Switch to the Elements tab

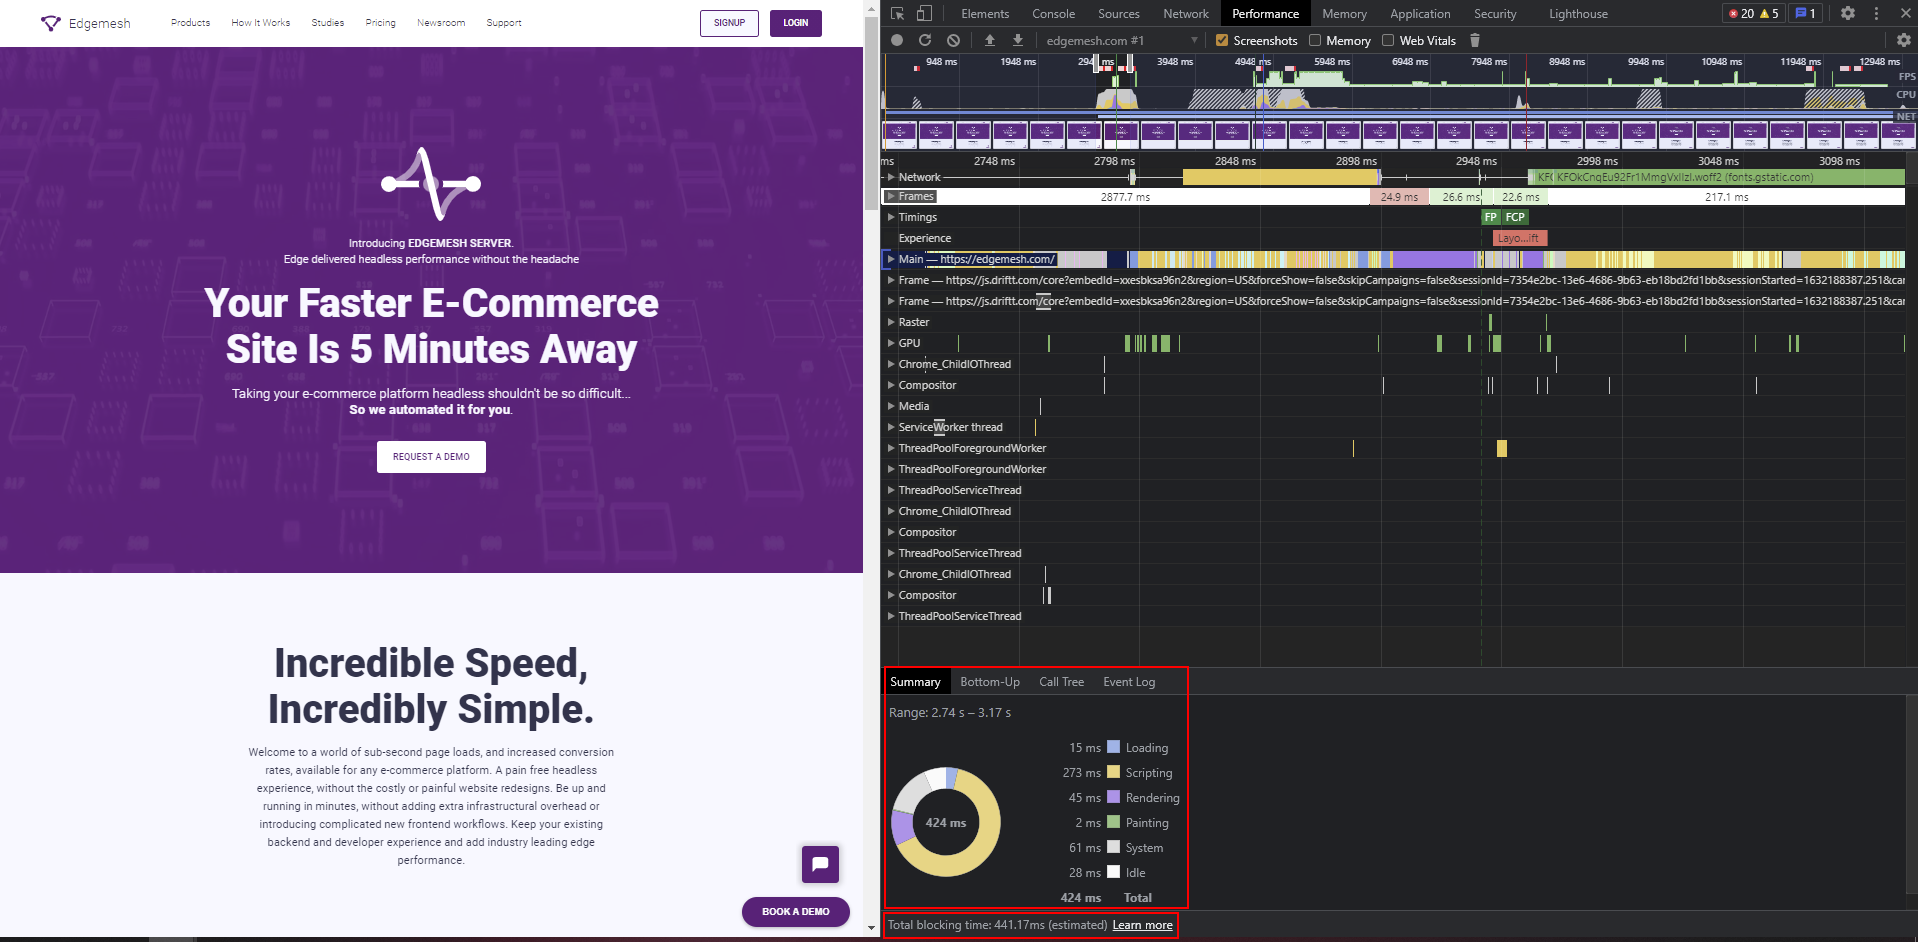985,14
